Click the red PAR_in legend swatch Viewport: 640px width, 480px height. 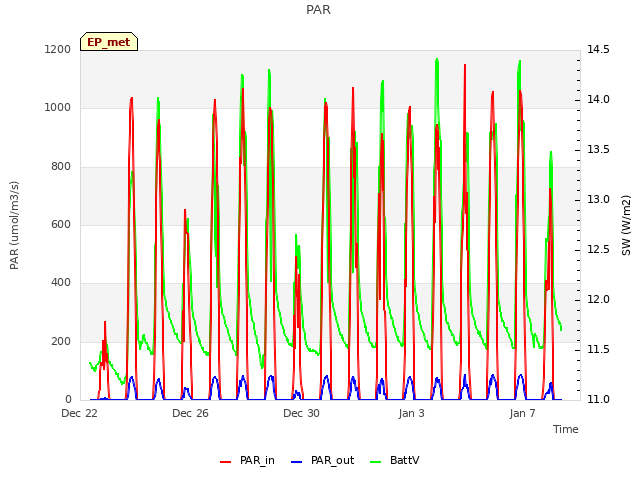pyautogui.click(x=226, y=462)
